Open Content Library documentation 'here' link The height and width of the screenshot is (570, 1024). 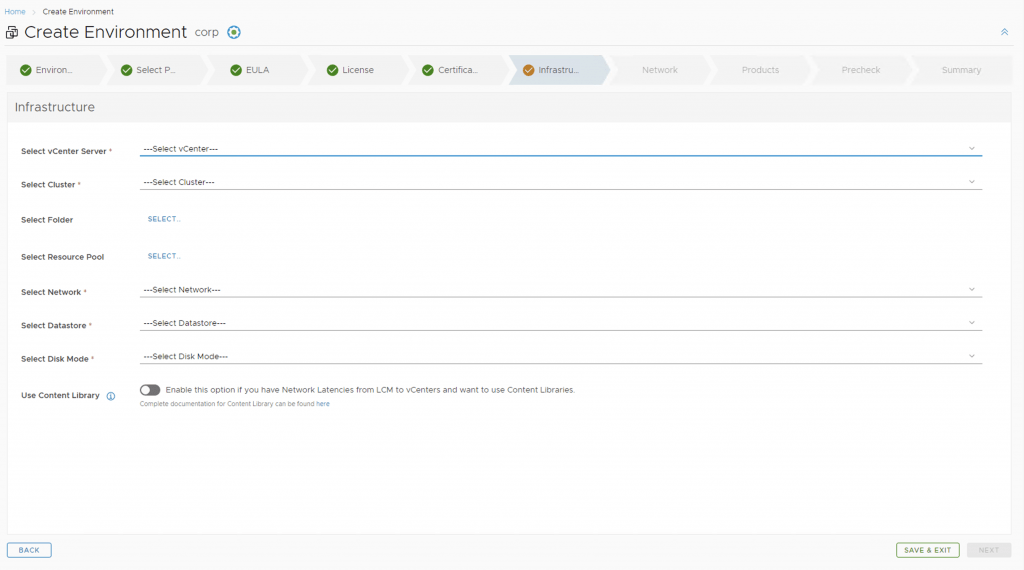(x=323, y=404)
